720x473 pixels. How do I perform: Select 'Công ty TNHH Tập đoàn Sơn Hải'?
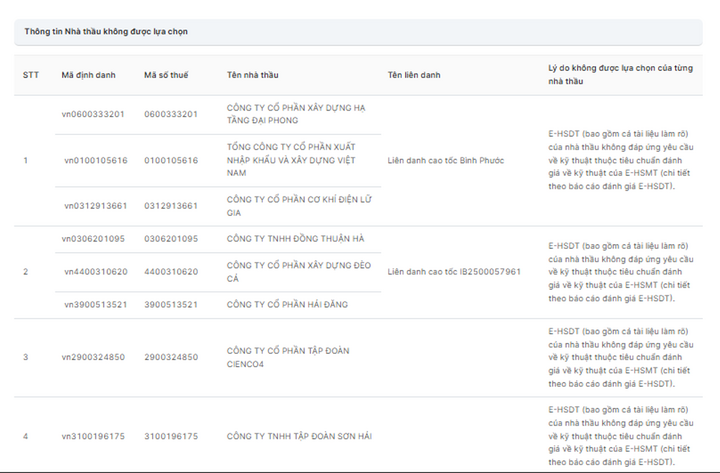coord(298,436)
